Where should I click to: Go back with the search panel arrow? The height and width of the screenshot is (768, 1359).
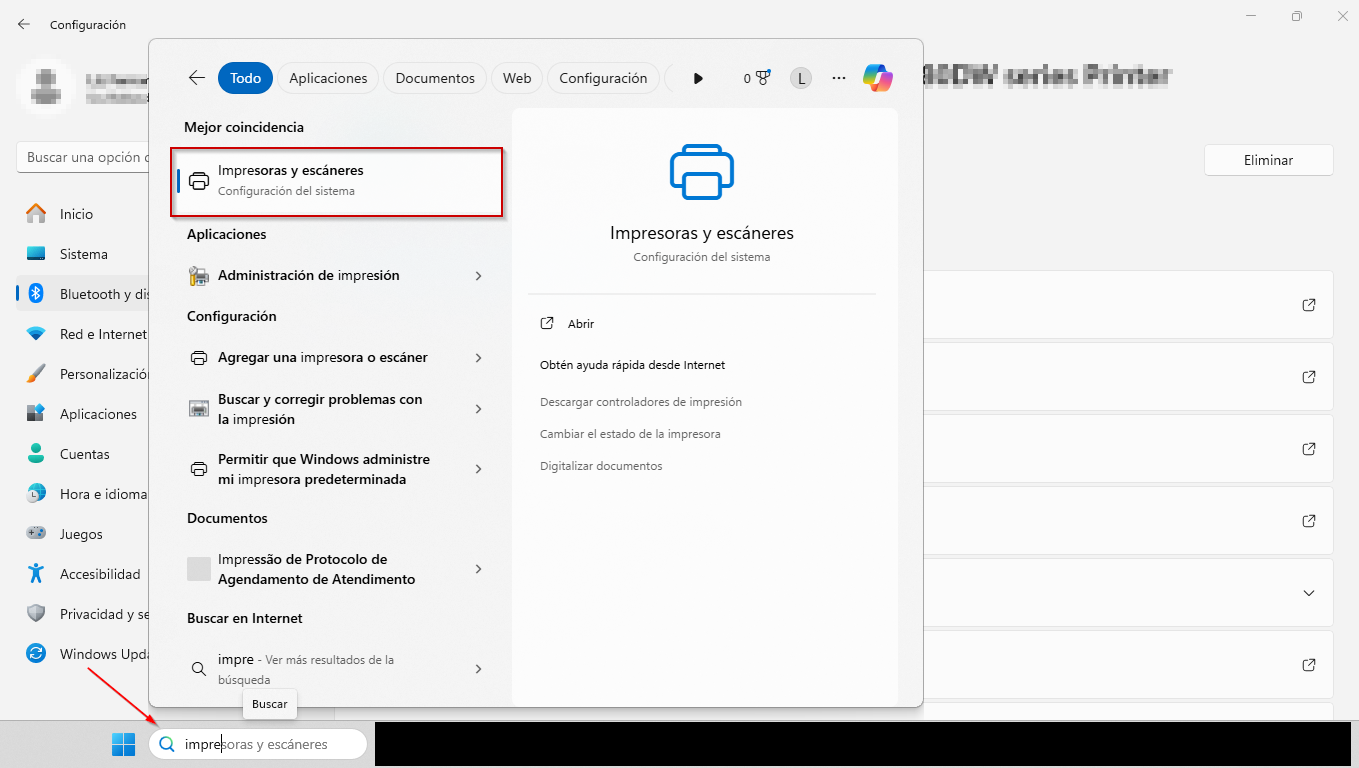(x=197, y=78)
